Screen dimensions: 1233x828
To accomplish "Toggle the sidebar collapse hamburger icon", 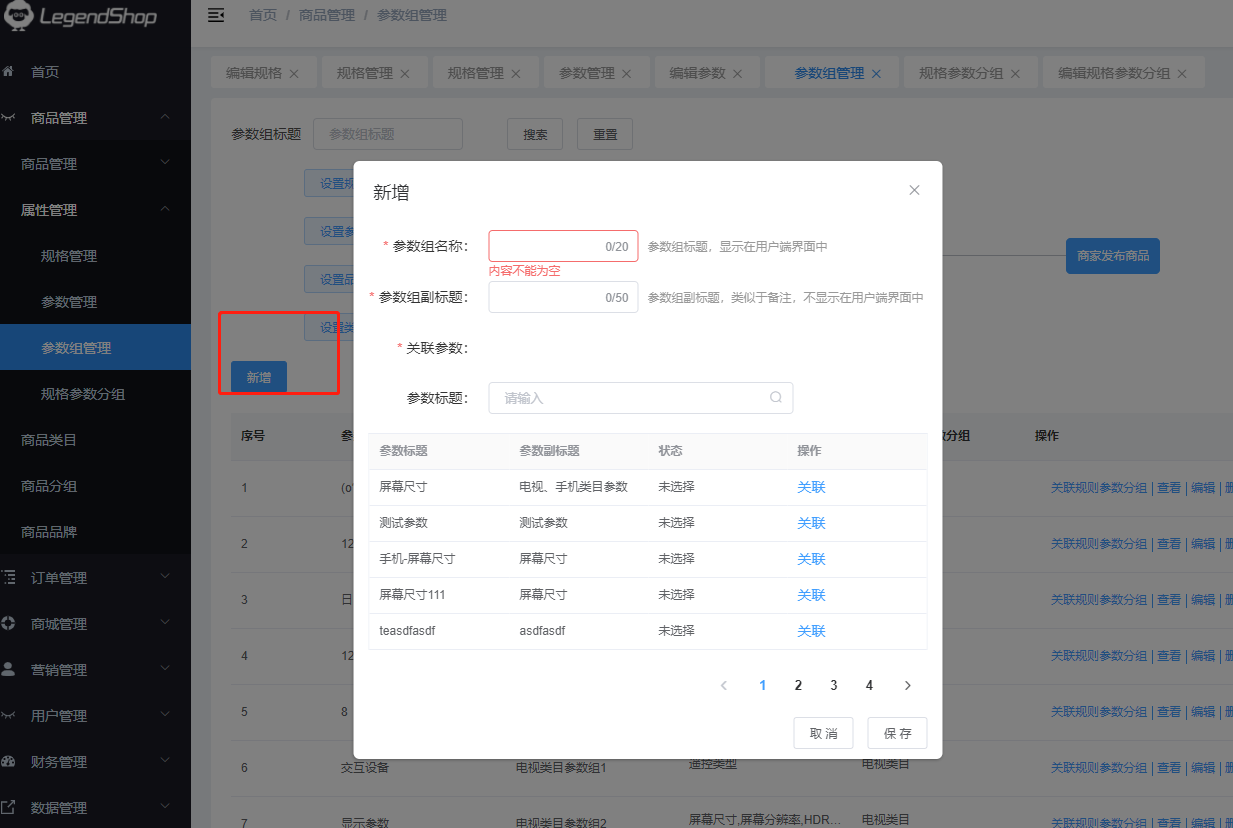I will click(x=215, y=15).
